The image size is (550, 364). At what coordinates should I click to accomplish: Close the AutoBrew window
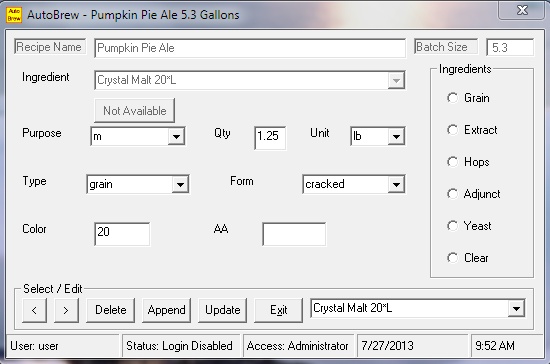point(522,10)
